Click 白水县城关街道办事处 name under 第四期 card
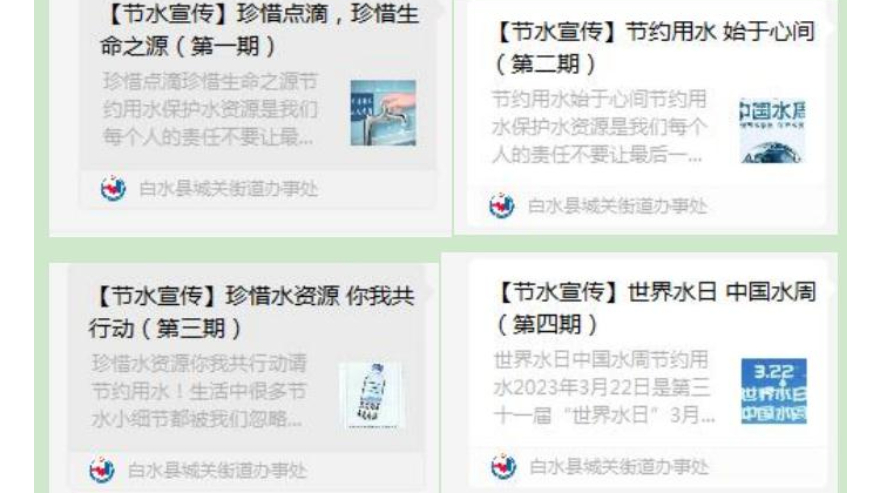This screenshot has height=493, width=880. (x=619, y=467)
